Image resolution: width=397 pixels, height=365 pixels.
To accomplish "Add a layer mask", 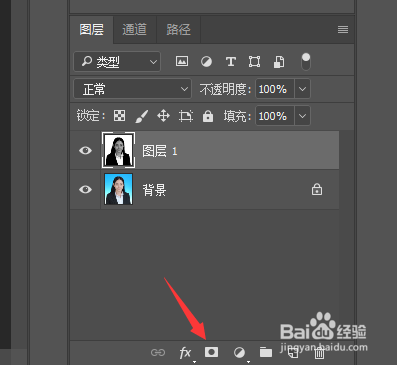I will tap(211, 352).
